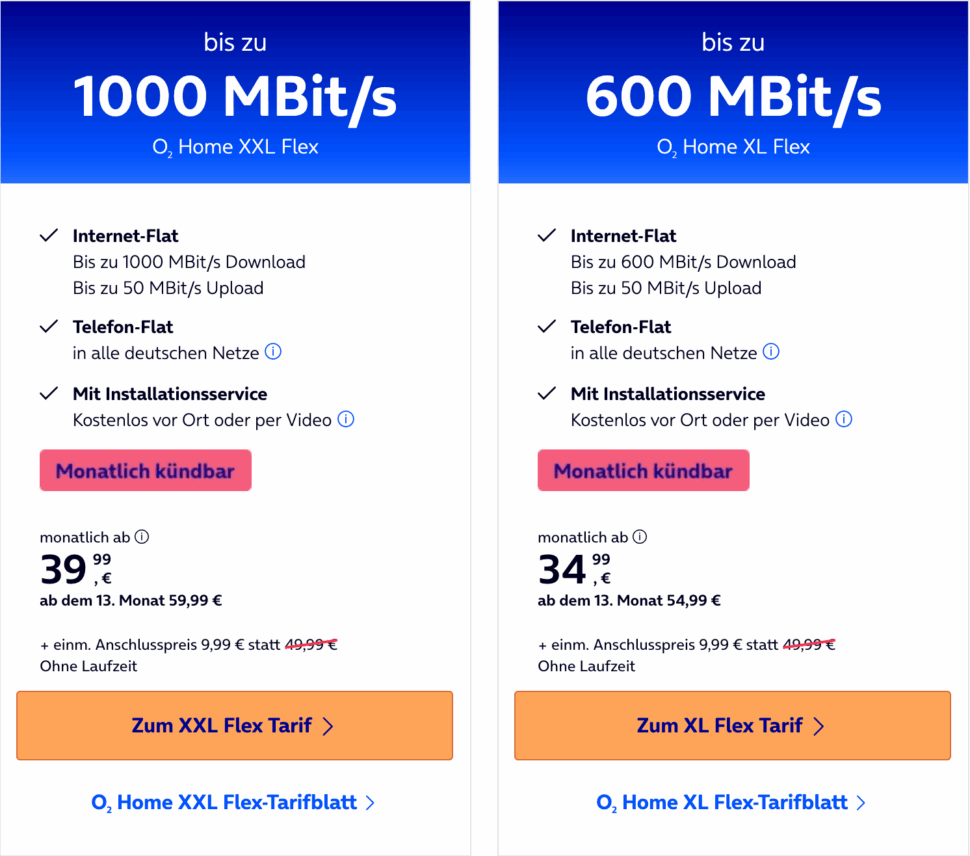Click the checkmark beside XXL Internet-Flat

click(x=48, y=235)
